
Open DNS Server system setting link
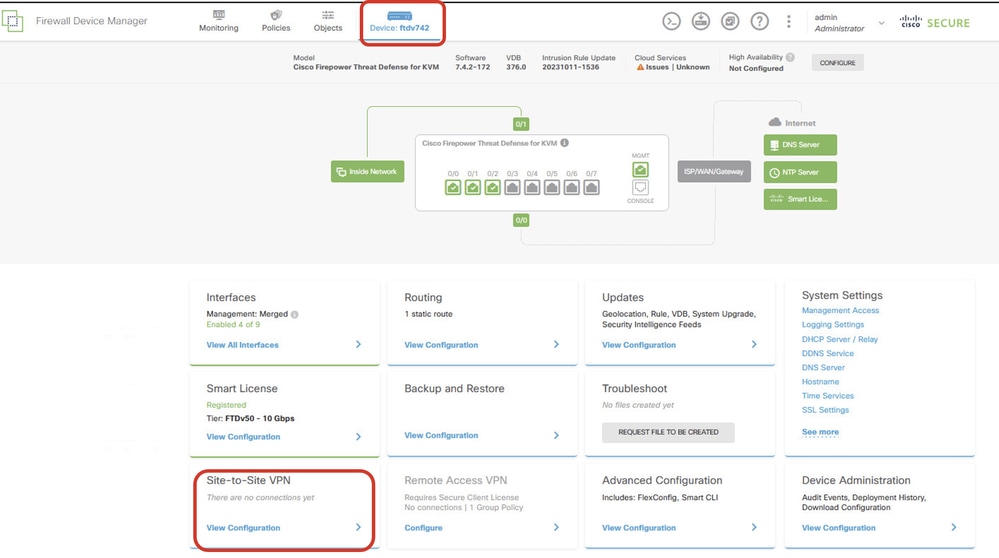click(x=823, y=367)
